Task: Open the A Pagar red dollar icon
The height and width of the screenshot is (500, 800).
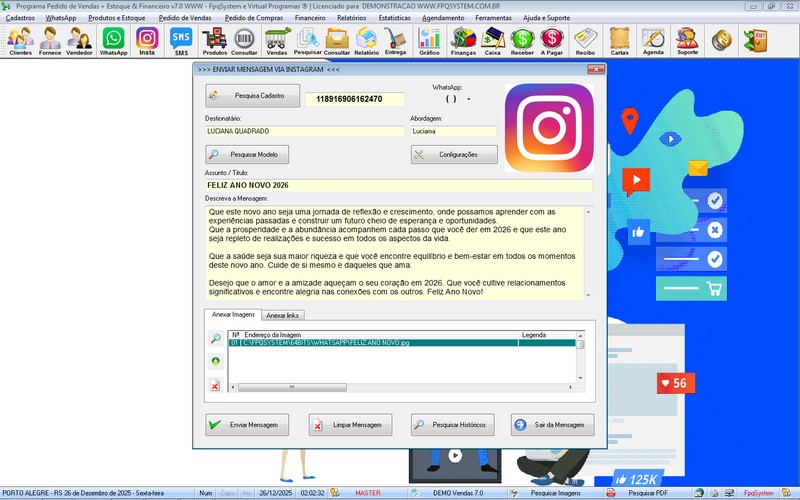Action: pos(552,41)
